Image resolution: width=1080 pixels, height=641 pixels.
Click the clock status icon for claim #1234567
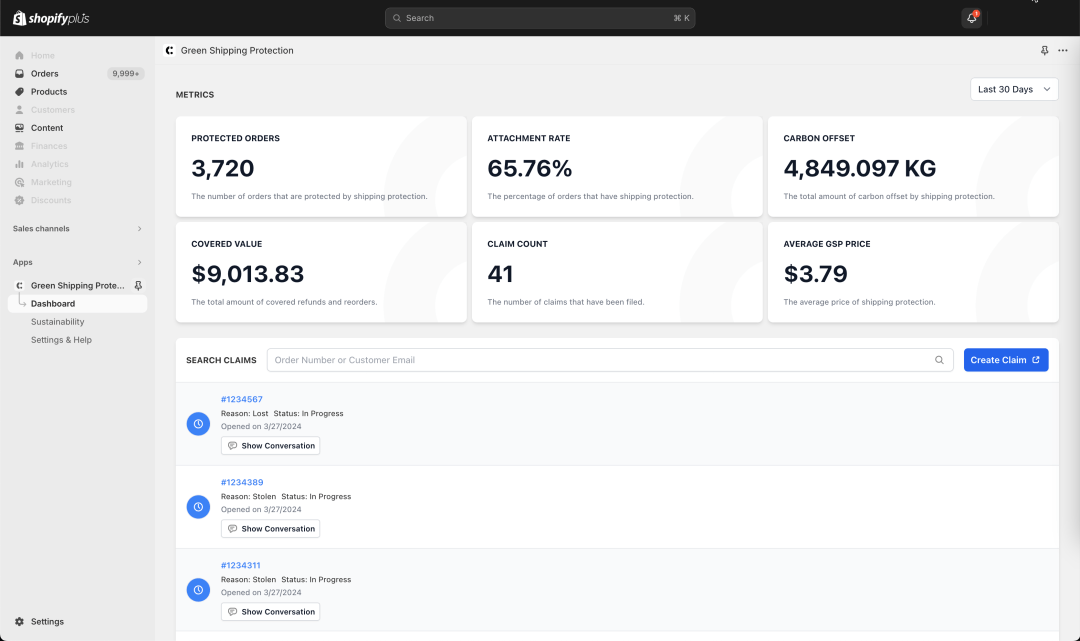click(x=198, y=424)
